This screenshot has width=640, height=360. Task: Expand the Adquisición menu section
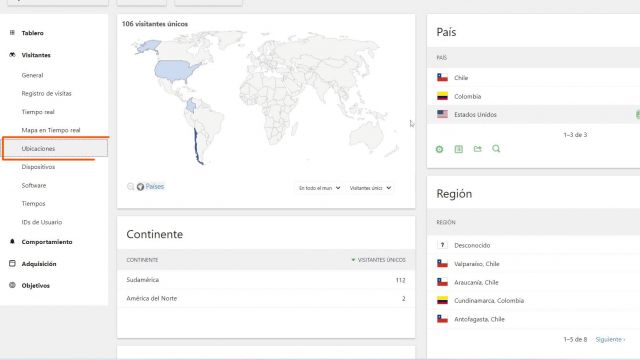[x=39, y=264]
